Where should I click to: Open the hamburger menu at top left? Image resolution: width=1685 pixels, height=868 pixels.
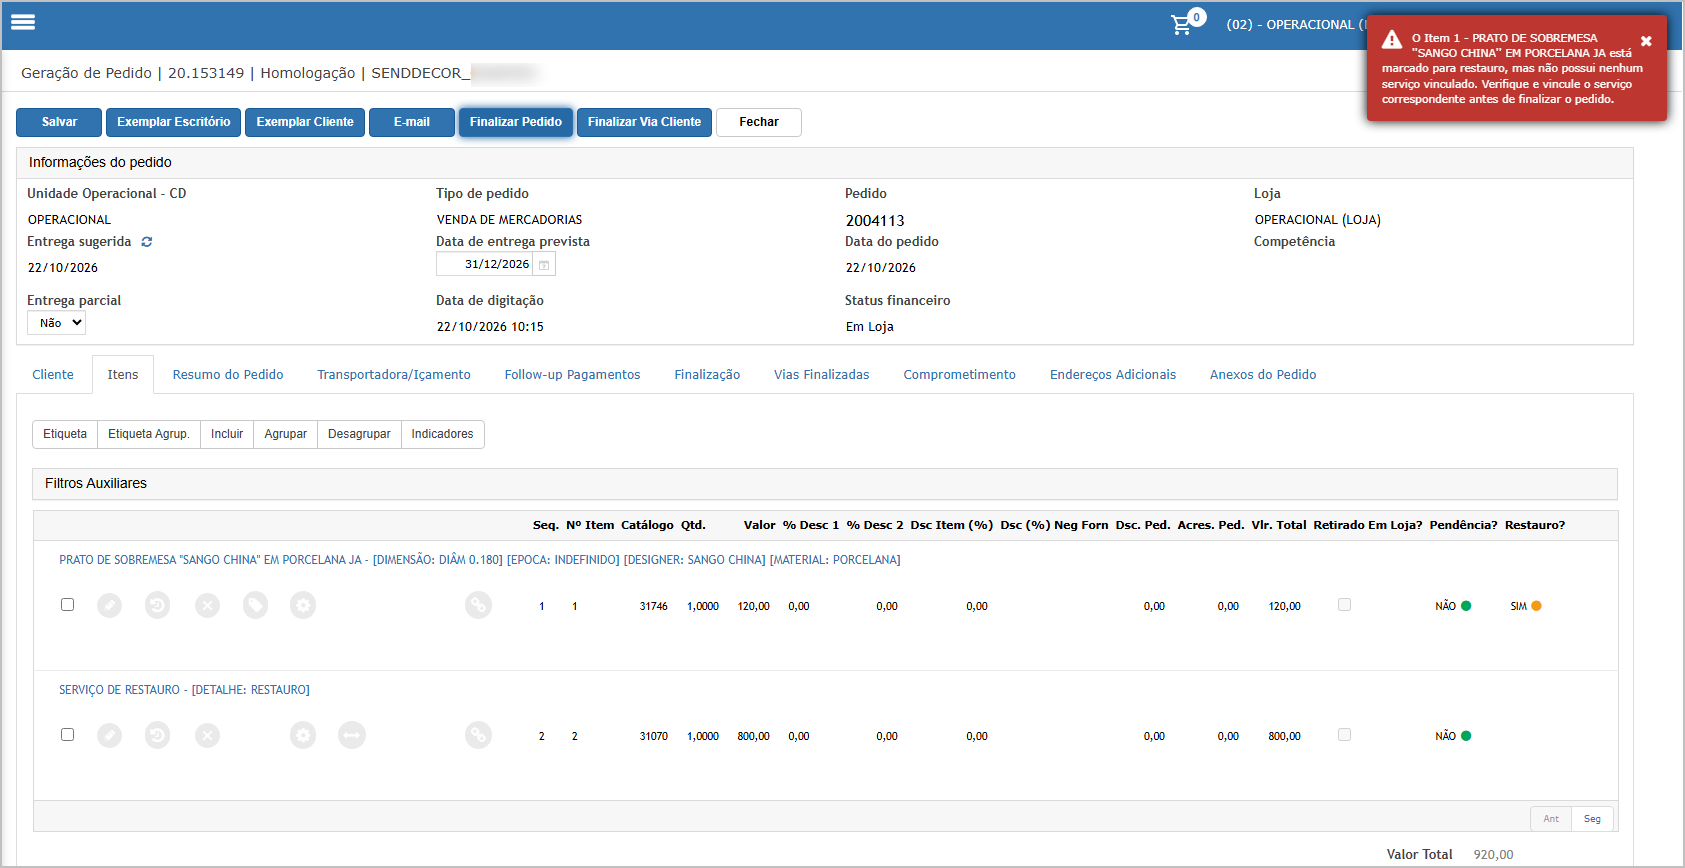(x=23, y=22)
